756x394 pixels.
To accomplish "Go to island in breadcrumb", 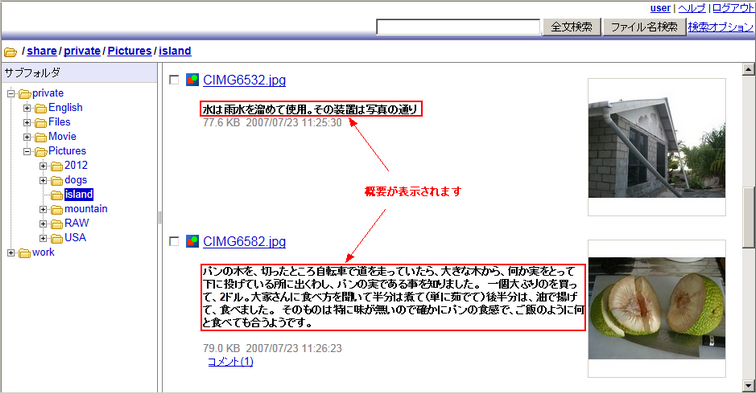I will pyautogui.click(x=175, y=51).
